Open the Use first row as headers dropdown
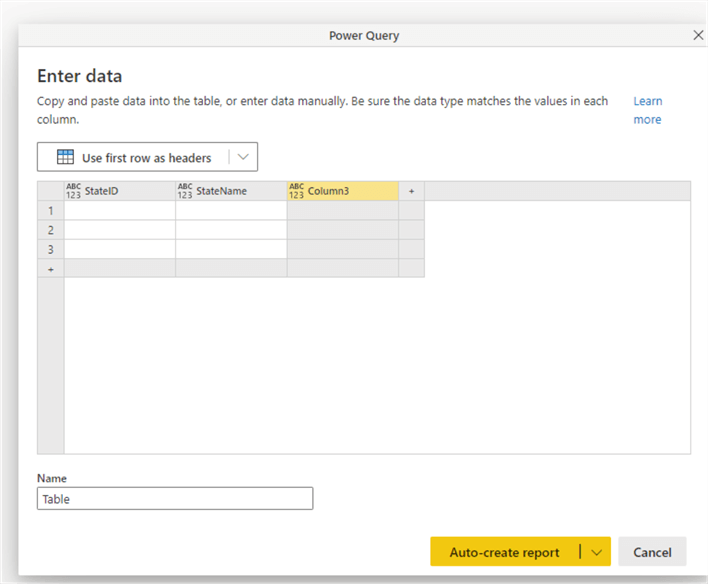This screenshot has height=584, width=708. click(243, 157)
